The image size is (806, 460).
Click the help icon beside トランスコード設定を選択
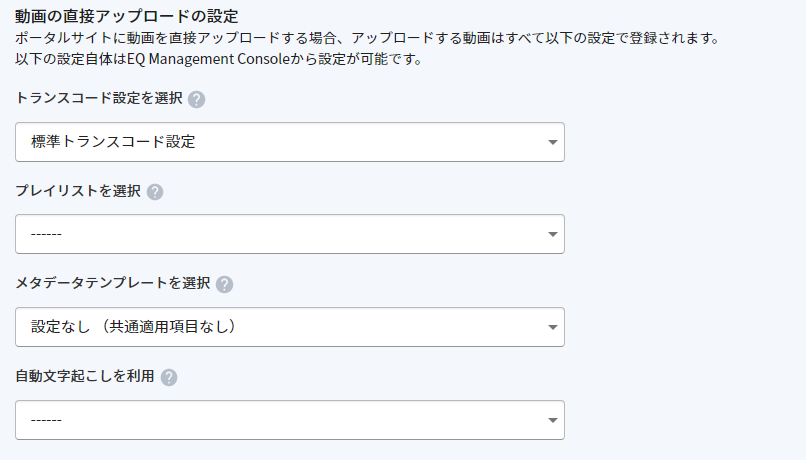click(x=196, y=99)
